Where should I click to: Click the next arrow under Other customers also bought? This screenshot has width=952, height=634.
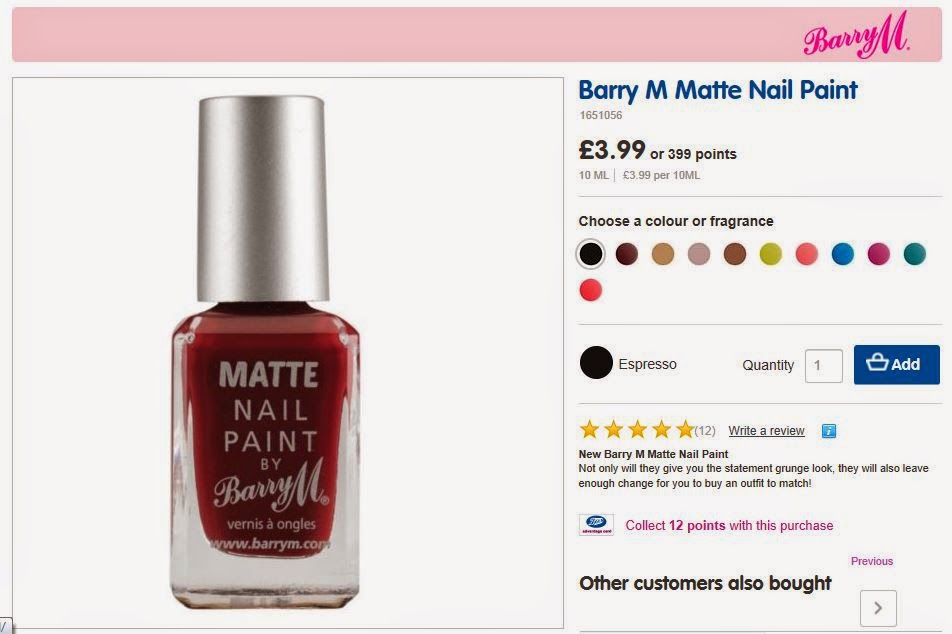(878, 607)
